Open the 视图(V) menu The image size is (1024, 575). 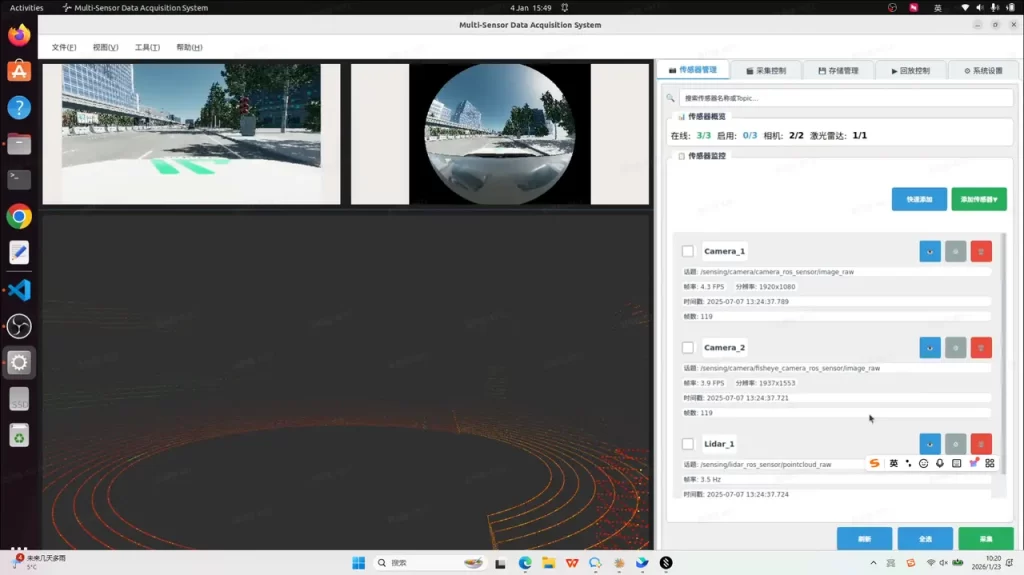point(105,47)
